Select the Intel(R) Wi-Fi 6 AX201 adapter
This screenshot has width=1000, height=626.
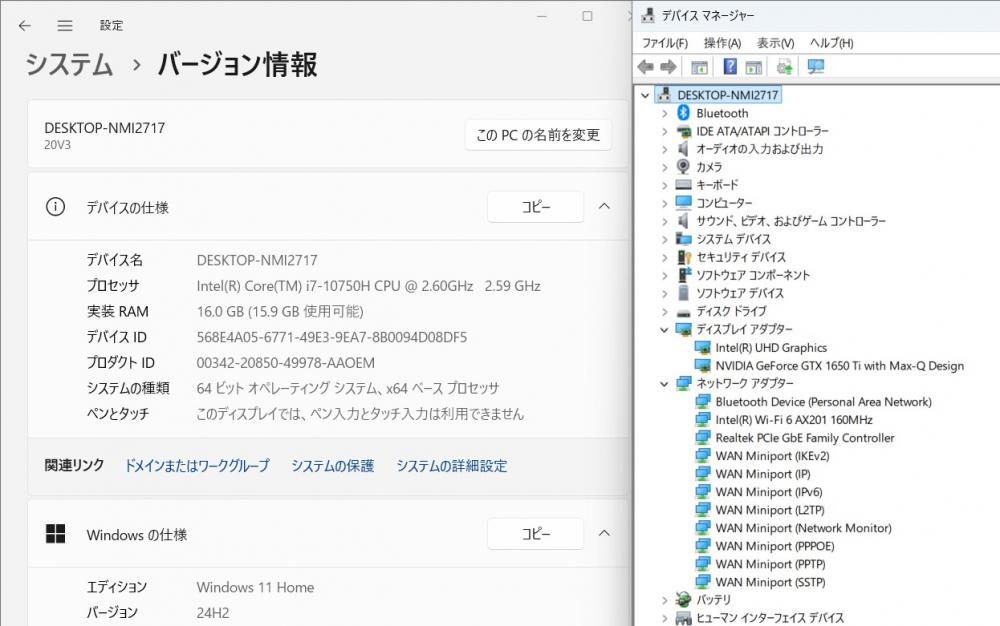793,420
